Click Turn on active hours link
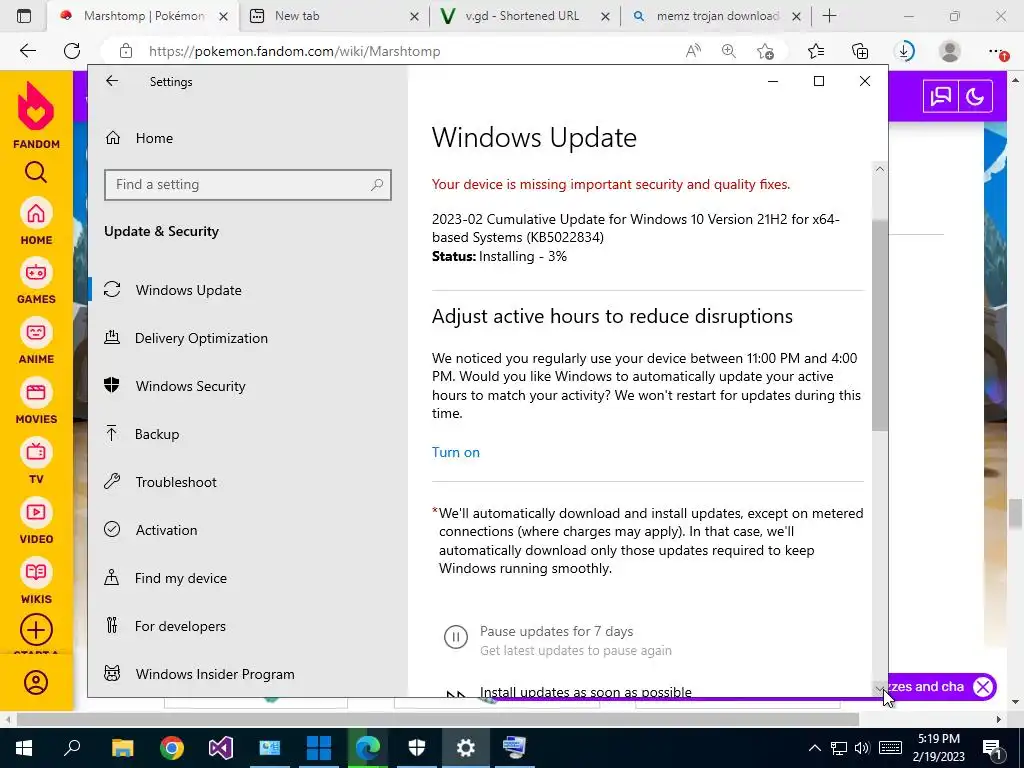The height and width of the screenshot is (768, 1024). (x=456, y=452)
